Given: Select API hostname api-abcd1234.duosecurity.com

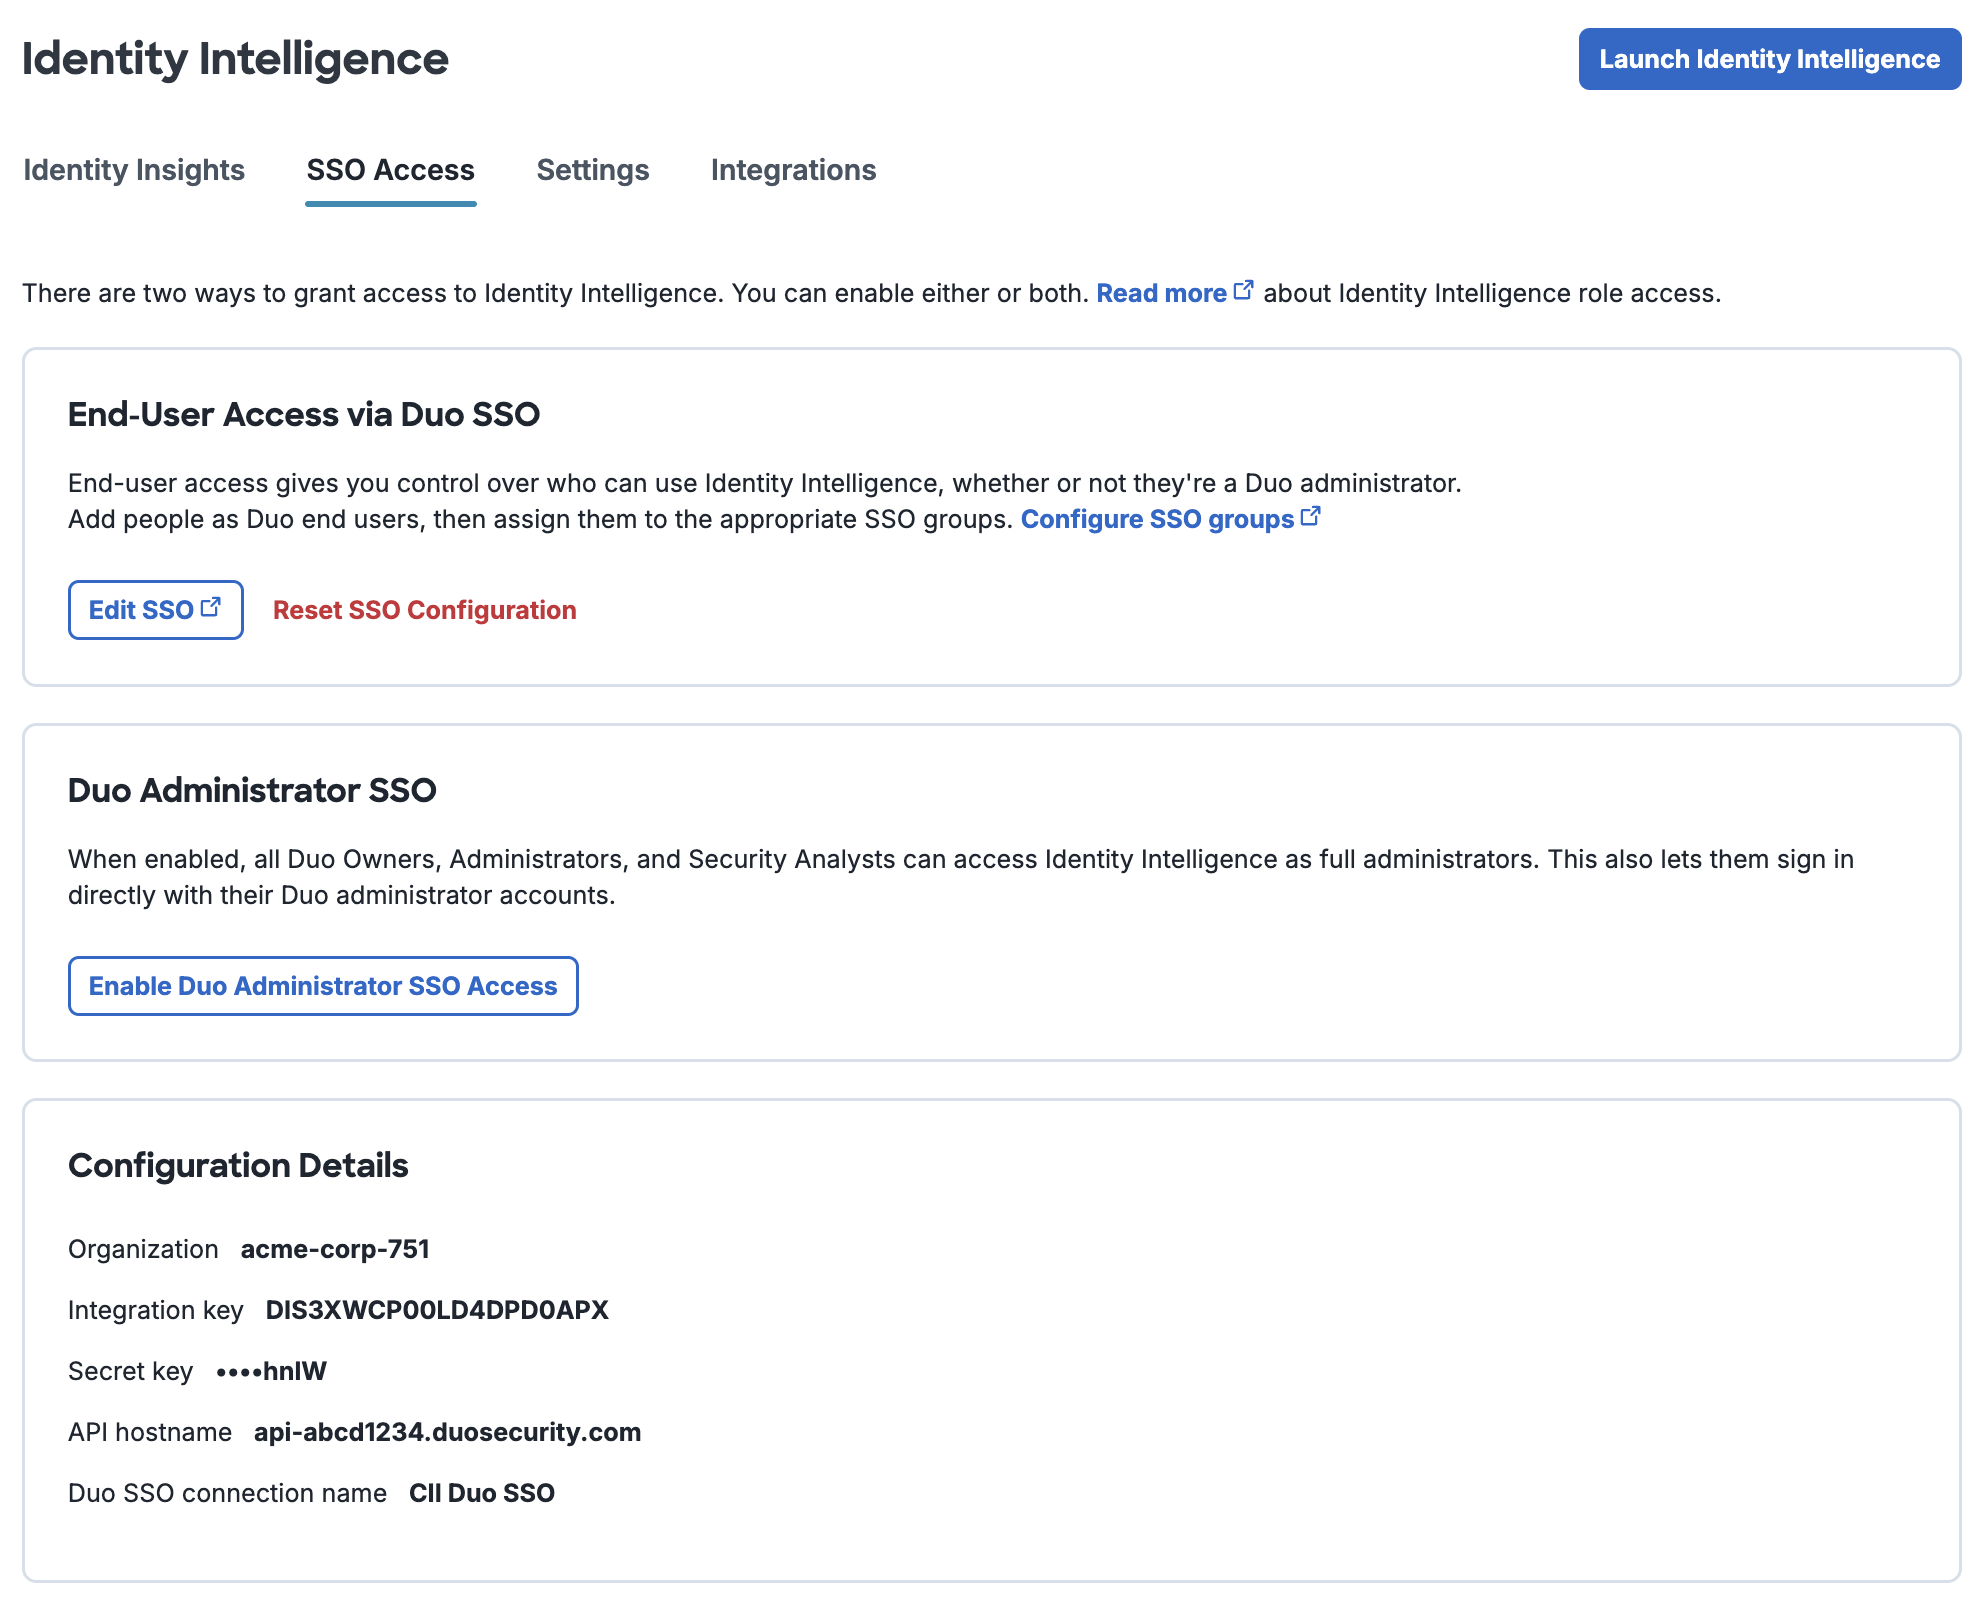Looking at the screenshot, I should [447, 1432].
